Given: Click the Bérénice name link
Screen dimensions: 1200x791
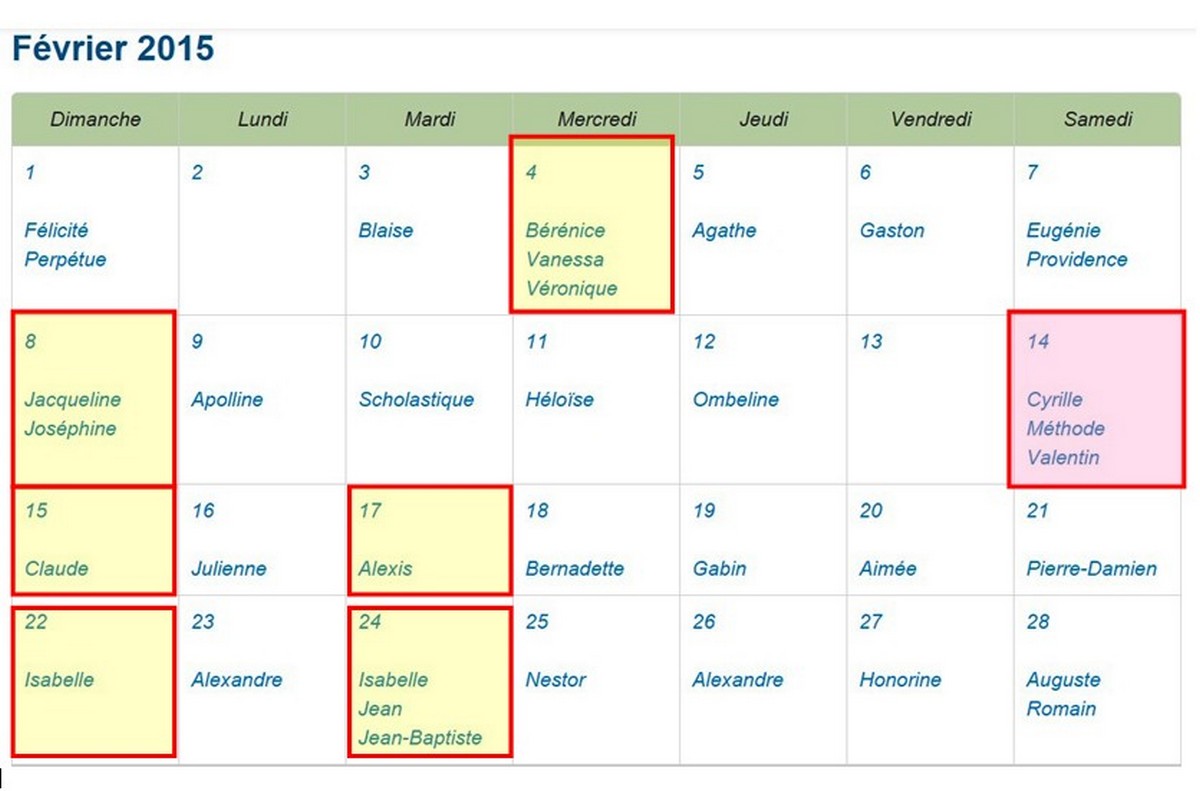Looking at the screenshot, I should 565,230.
